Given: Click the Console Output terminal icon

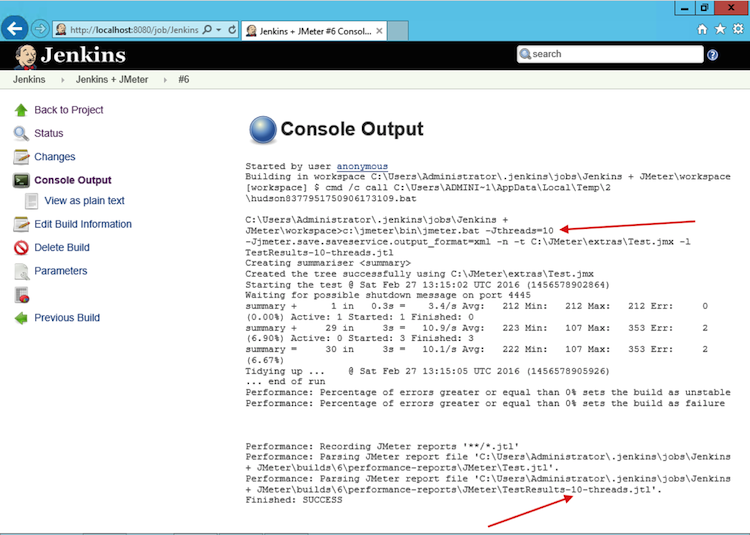Looking at the screenshot, I should tap(21, 180).
